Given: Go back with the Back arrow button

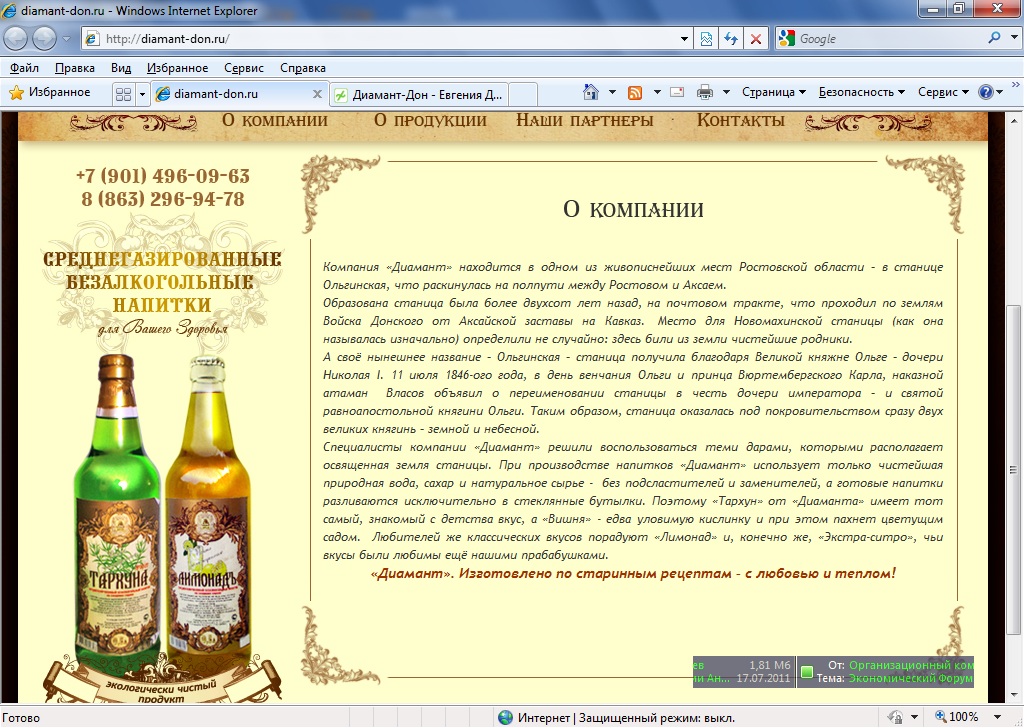Looking at the screenshot, I should pyautogui.click(x=16, y=39).
